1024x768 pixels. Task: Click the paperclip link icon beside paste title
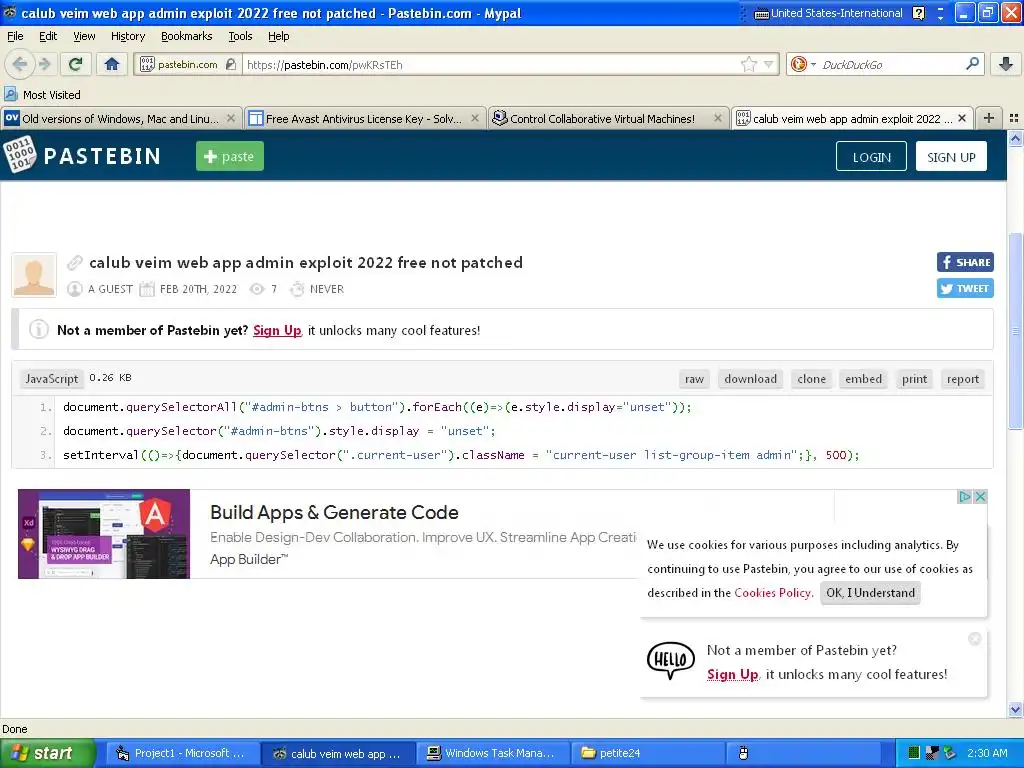tap(75, 263)
